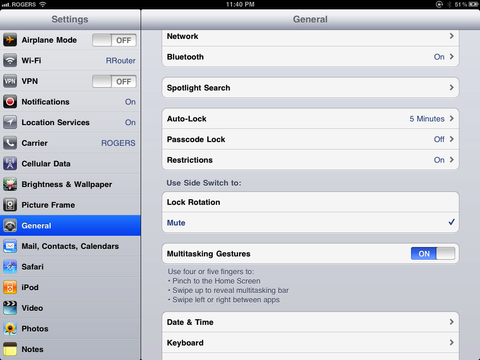Open Picture Frame in sidebar

pos(70,205)
